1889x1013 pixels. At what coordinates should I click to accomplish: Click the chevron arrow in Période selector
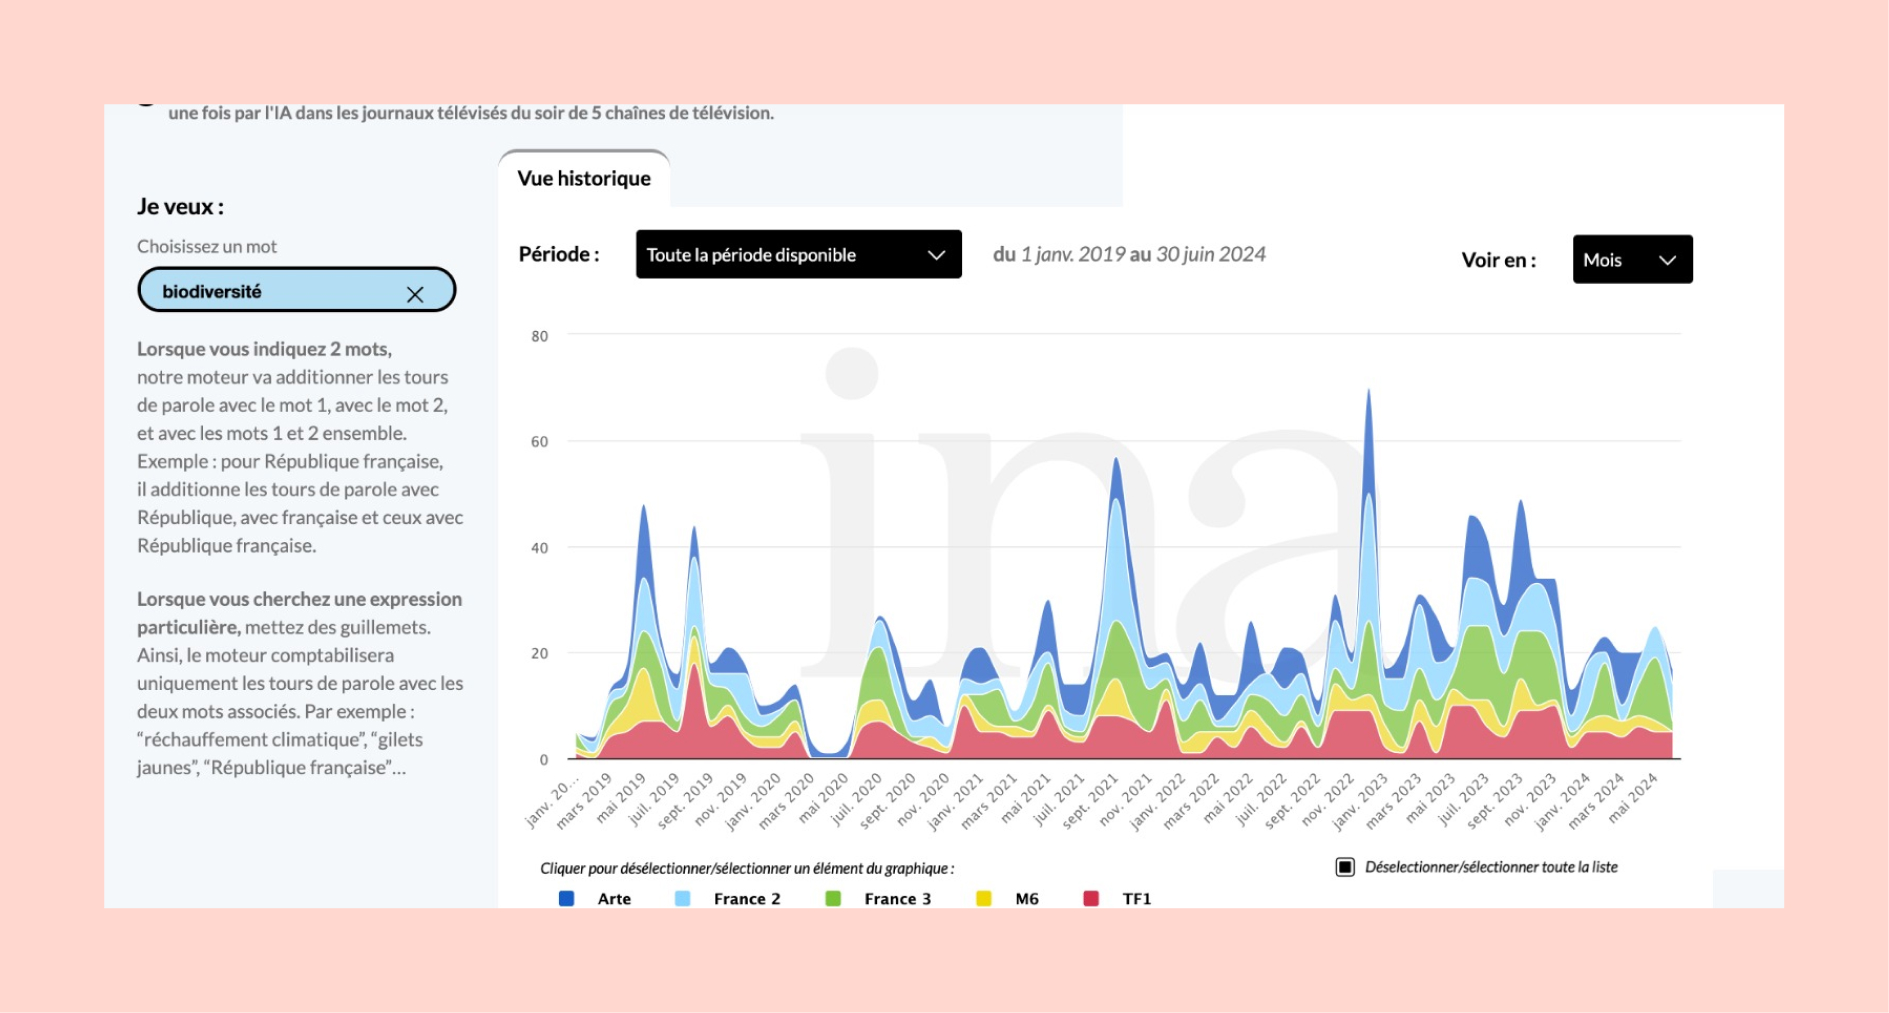click(x=936, y=255)
